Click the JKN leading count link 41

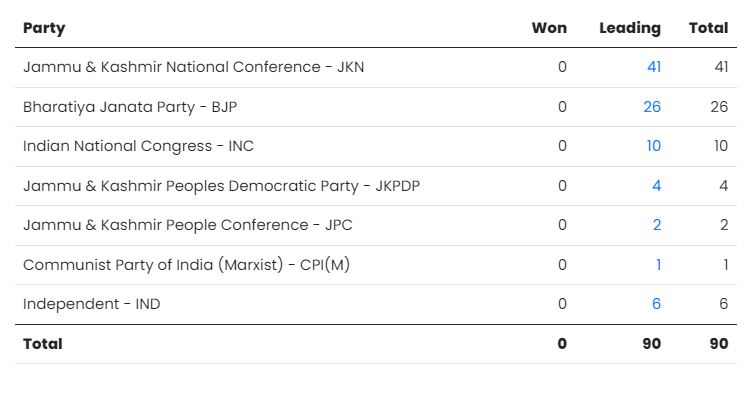pyautogui.click(x=653, y=67)
